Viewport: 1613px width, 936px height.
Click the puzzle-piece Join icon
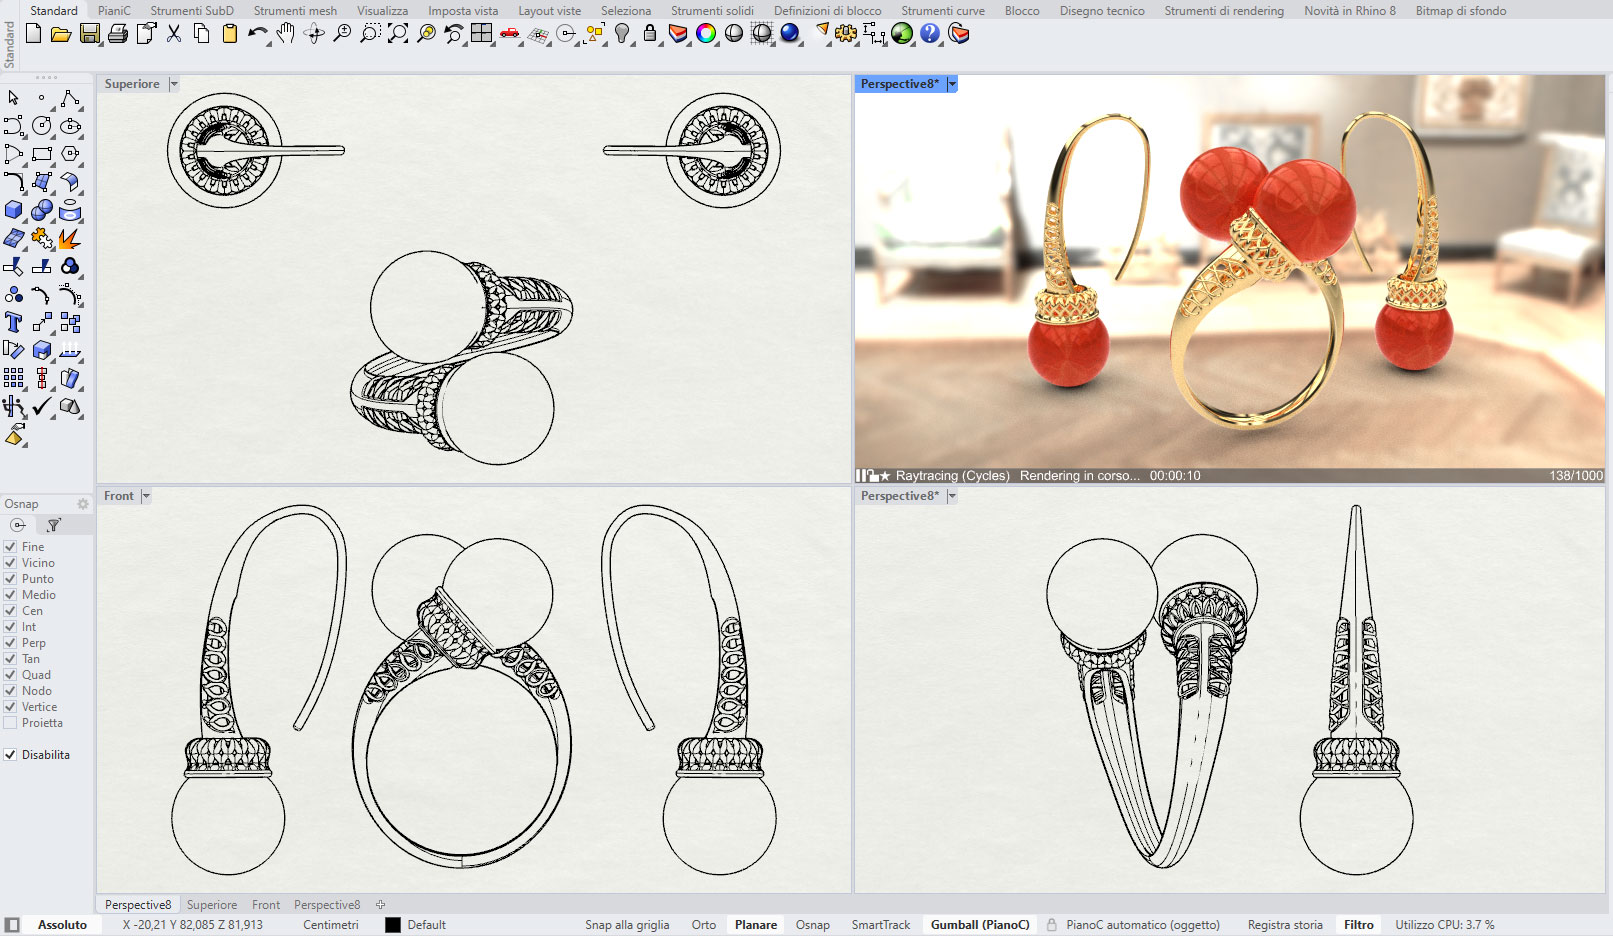pos(42,238)
